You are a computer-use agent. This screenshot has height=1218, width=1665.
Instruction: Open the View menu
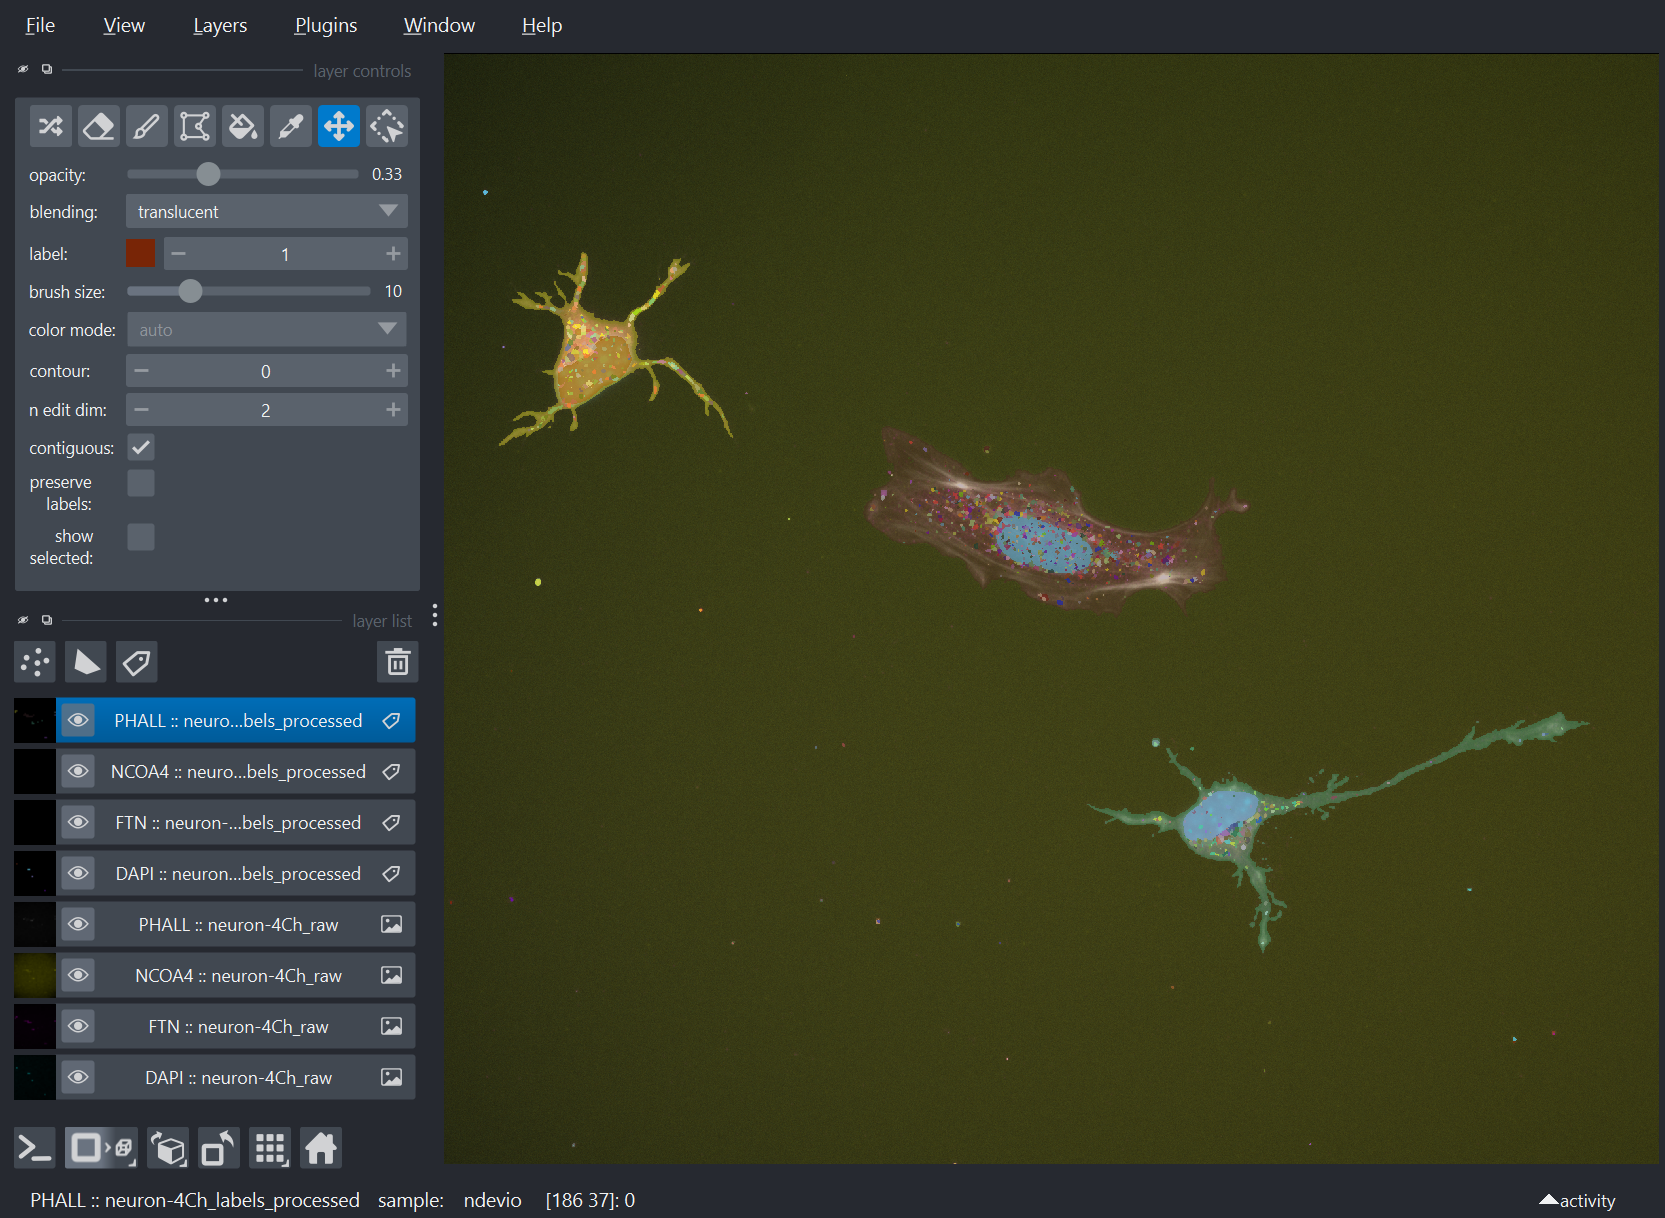pos(123,25)
